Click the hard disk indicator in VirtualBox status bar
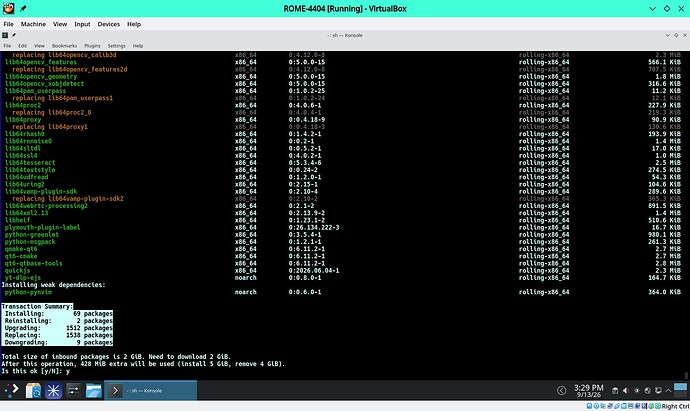Viewport: 690px width, 411px height. [589, 406]
